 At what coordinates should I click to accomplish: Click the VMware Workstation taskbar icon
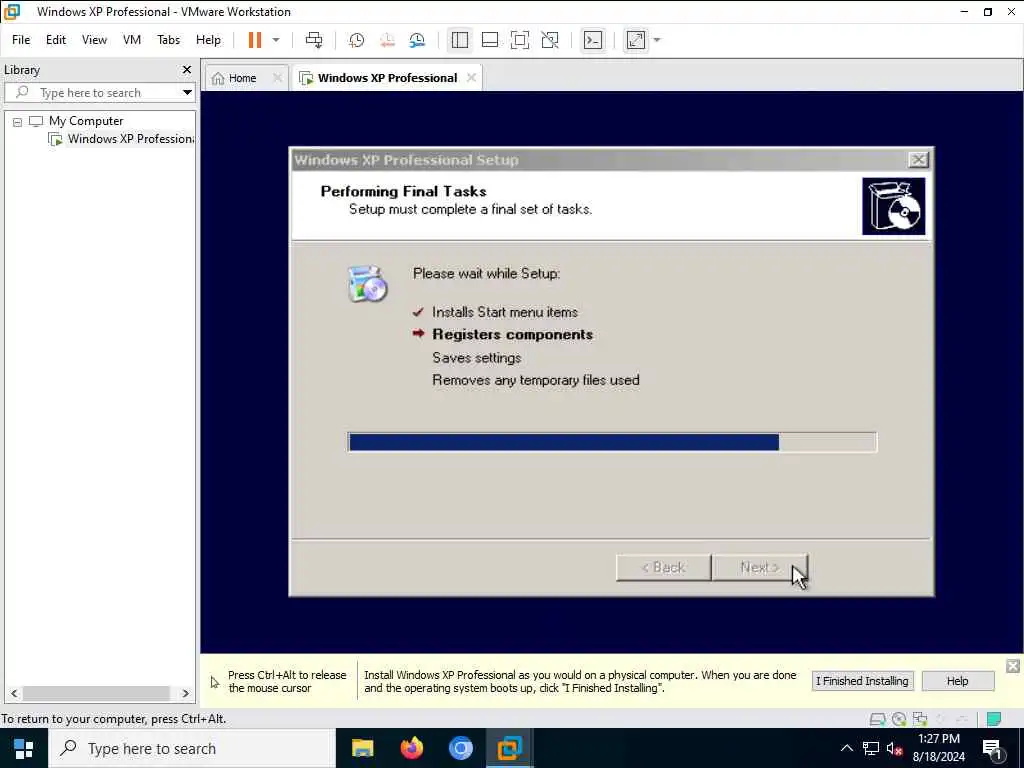pyautogui.click(x=509, y=748)
